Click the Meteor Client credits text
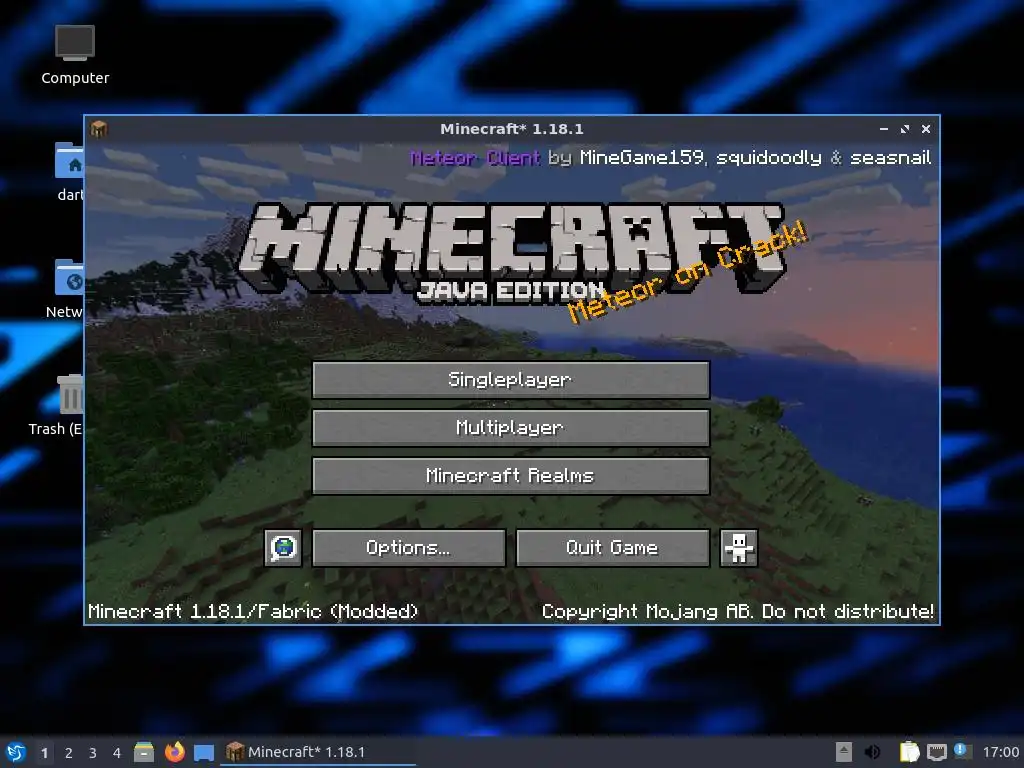1024x768 pixels. click(x=670, y=157)
